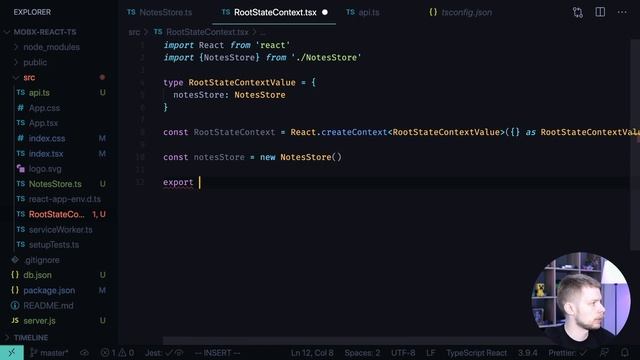The height and width of the screenshot is (360, 640).
Task: Click the git icon beside .gitignore
Action: 15,260
